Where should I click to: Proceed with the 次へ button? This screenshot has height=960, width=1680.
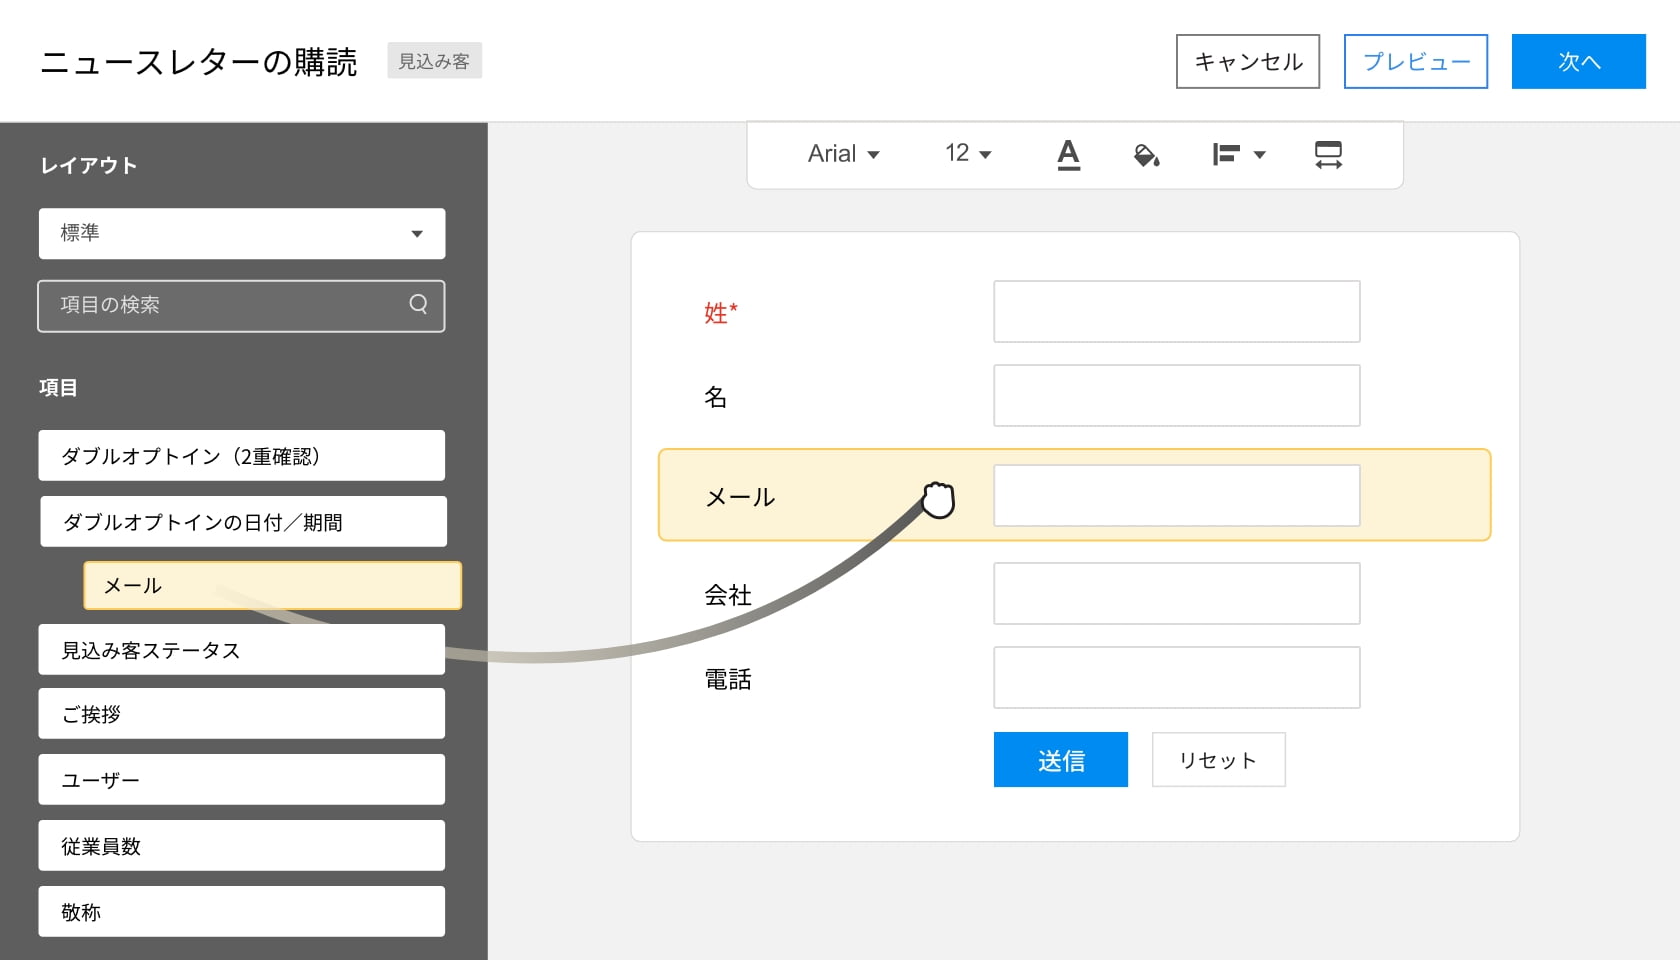coord(1578,61)
